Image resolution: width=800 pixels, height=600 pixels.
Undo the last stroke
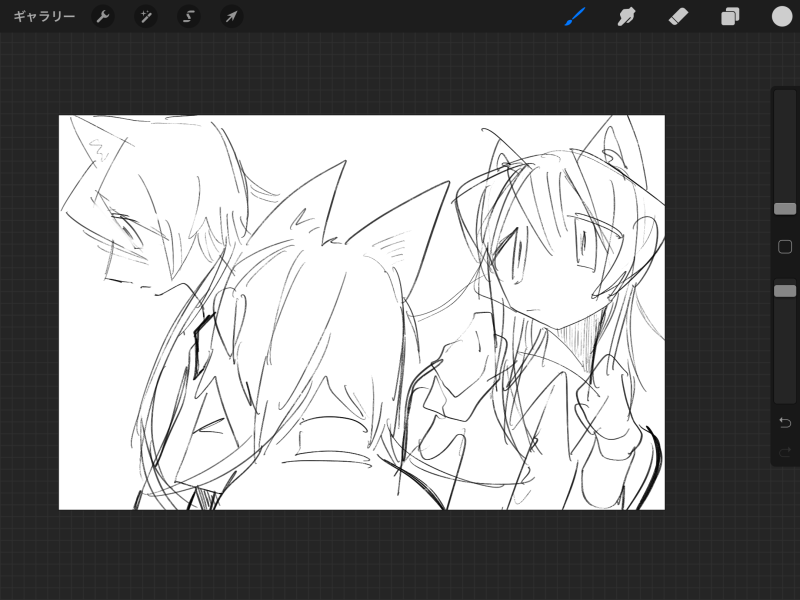(x=785, y=422)
